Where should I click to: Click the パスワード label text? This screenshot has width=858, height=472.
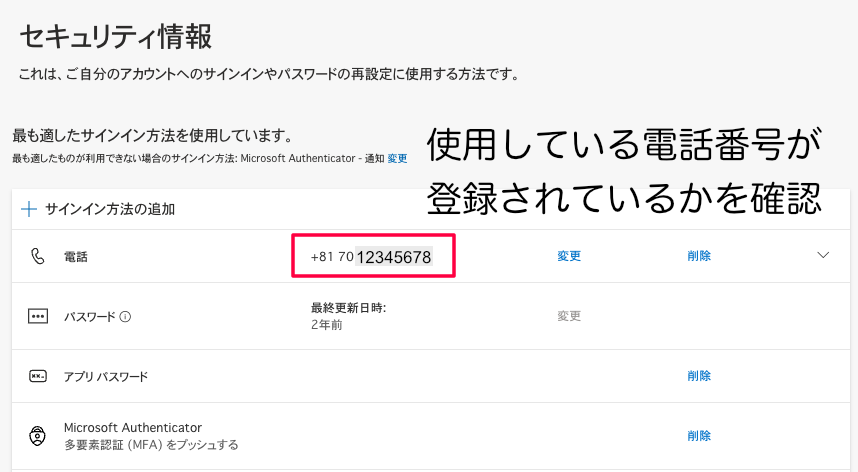pos(90,317)
